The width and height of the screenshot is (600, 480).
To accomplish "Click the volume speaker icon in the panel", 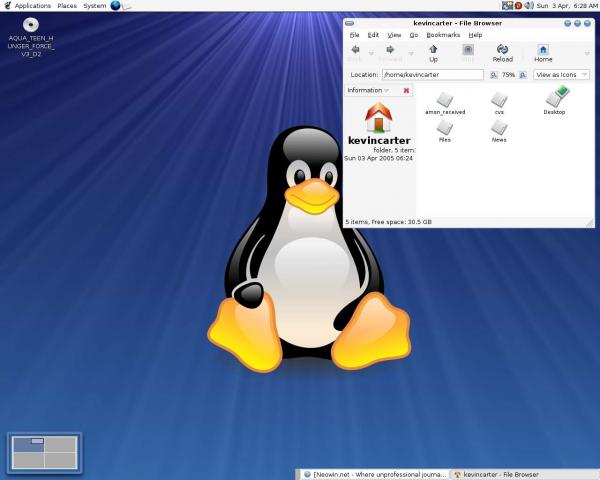I will pyautogui.click(x=528, y=6).
